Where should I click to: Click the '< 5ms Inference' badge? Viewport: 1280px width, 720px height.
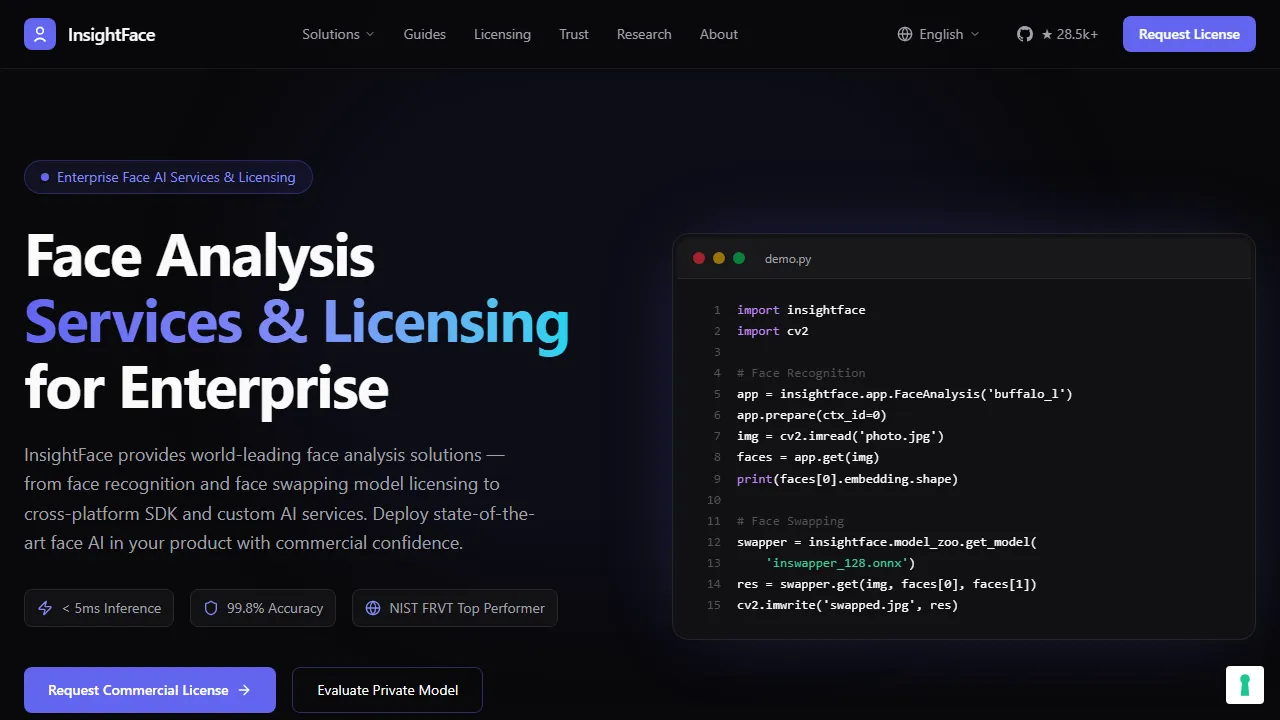coord(99,608)
